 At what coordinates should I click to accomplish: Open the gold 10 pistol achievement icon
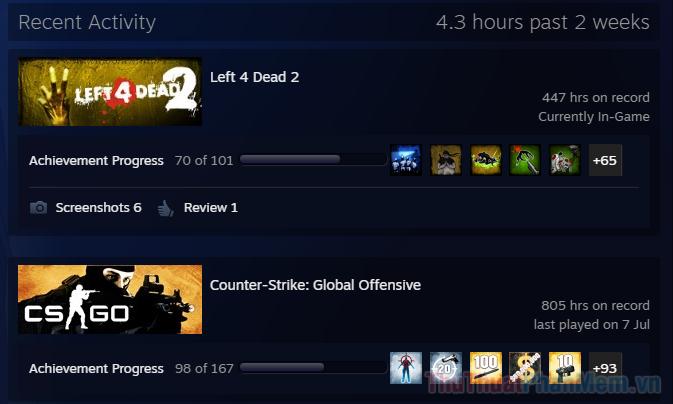coord(565,368)
